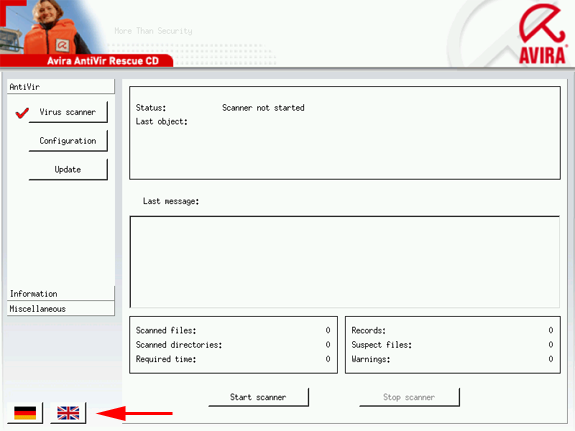Screen dimensions: 575x431
Task: Click the 'Scanner not started' status text
Action: pos(263,108)
